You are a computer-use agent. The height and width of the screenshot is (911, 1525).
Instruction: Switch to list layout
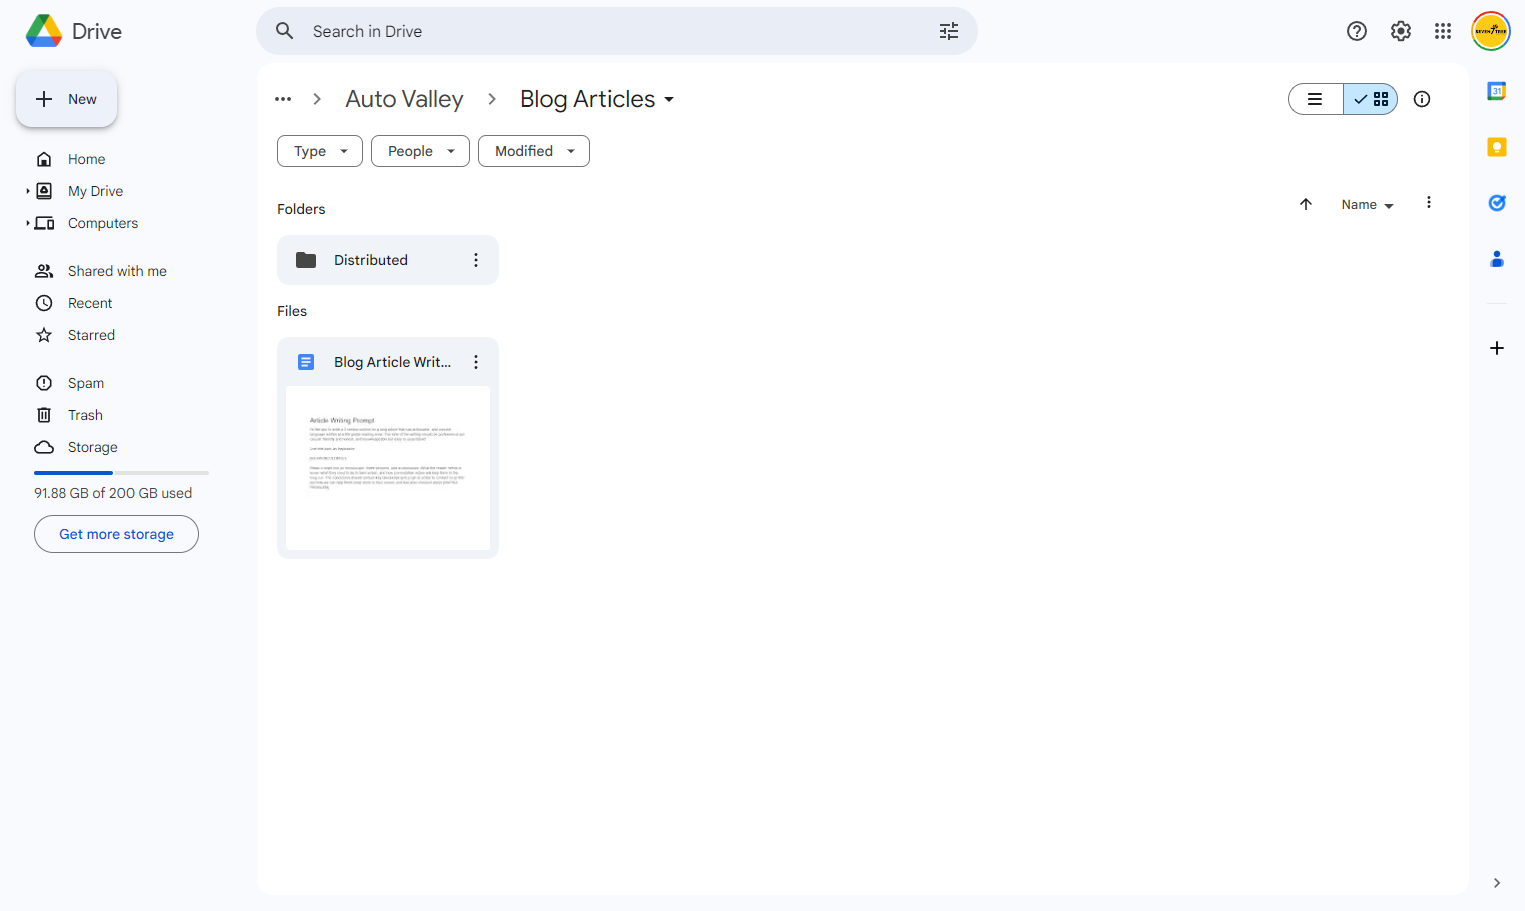tap(1315, 99)
